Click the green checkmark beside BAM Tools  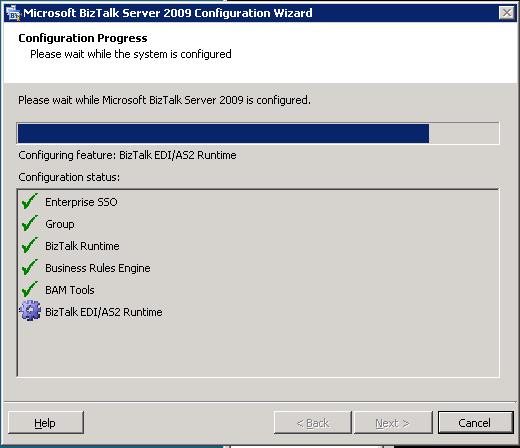pyautogui.click(x=30, y=289)
